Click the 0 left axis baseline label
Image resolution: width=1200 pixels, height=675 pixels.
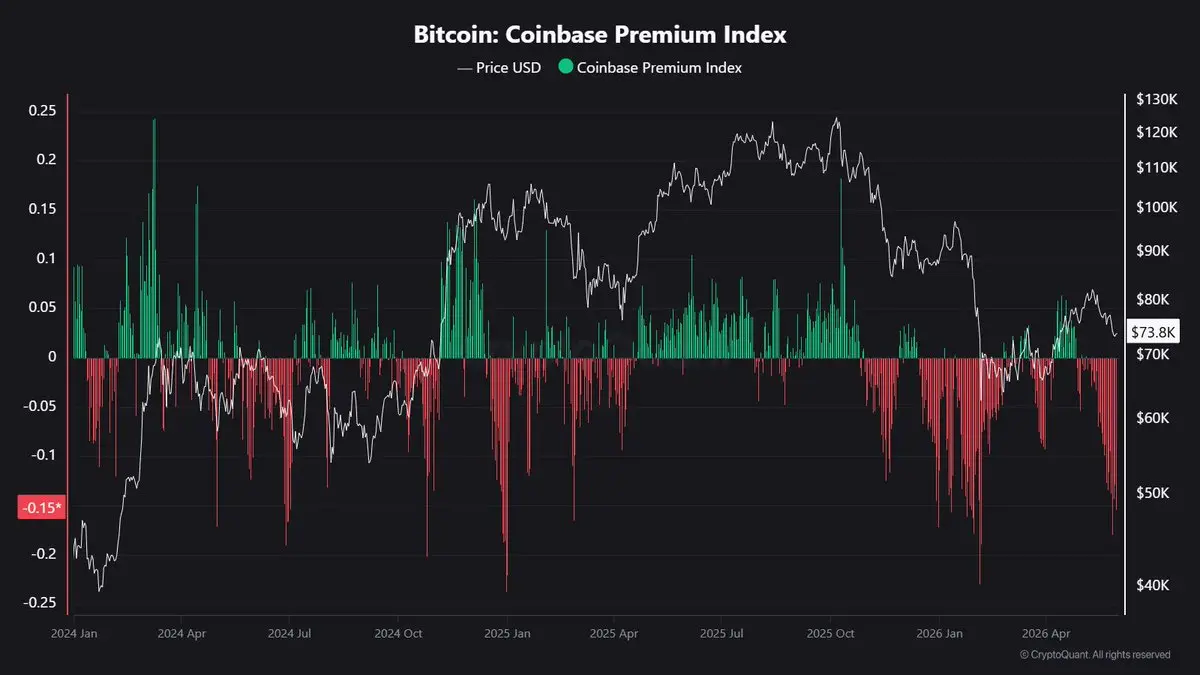[52, 356]
